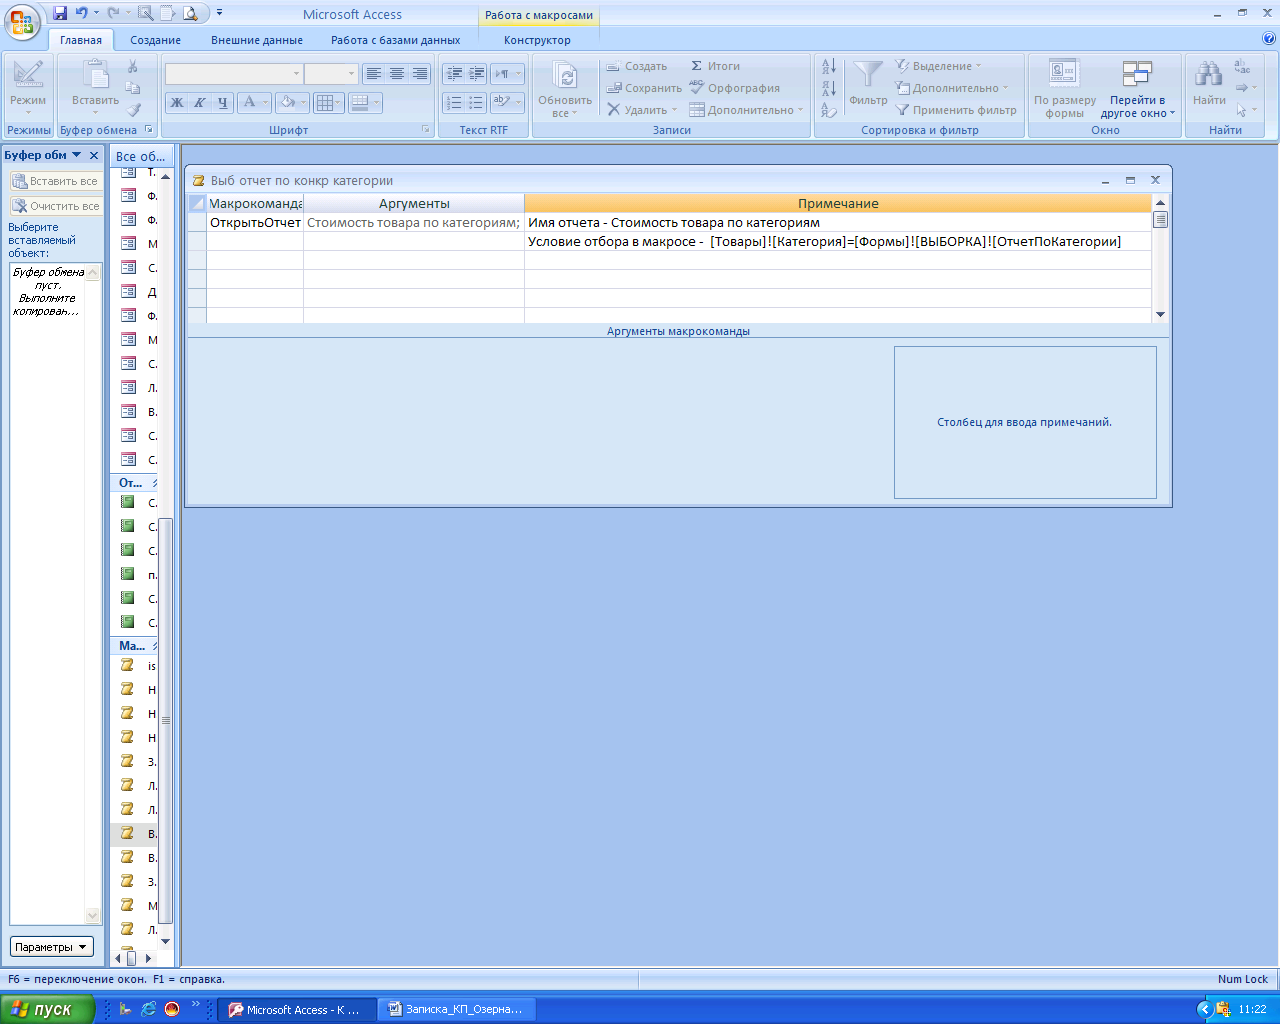Customize the quick access toolbar dropdown
1280x1024 pixels.
(x=220, y=13)
